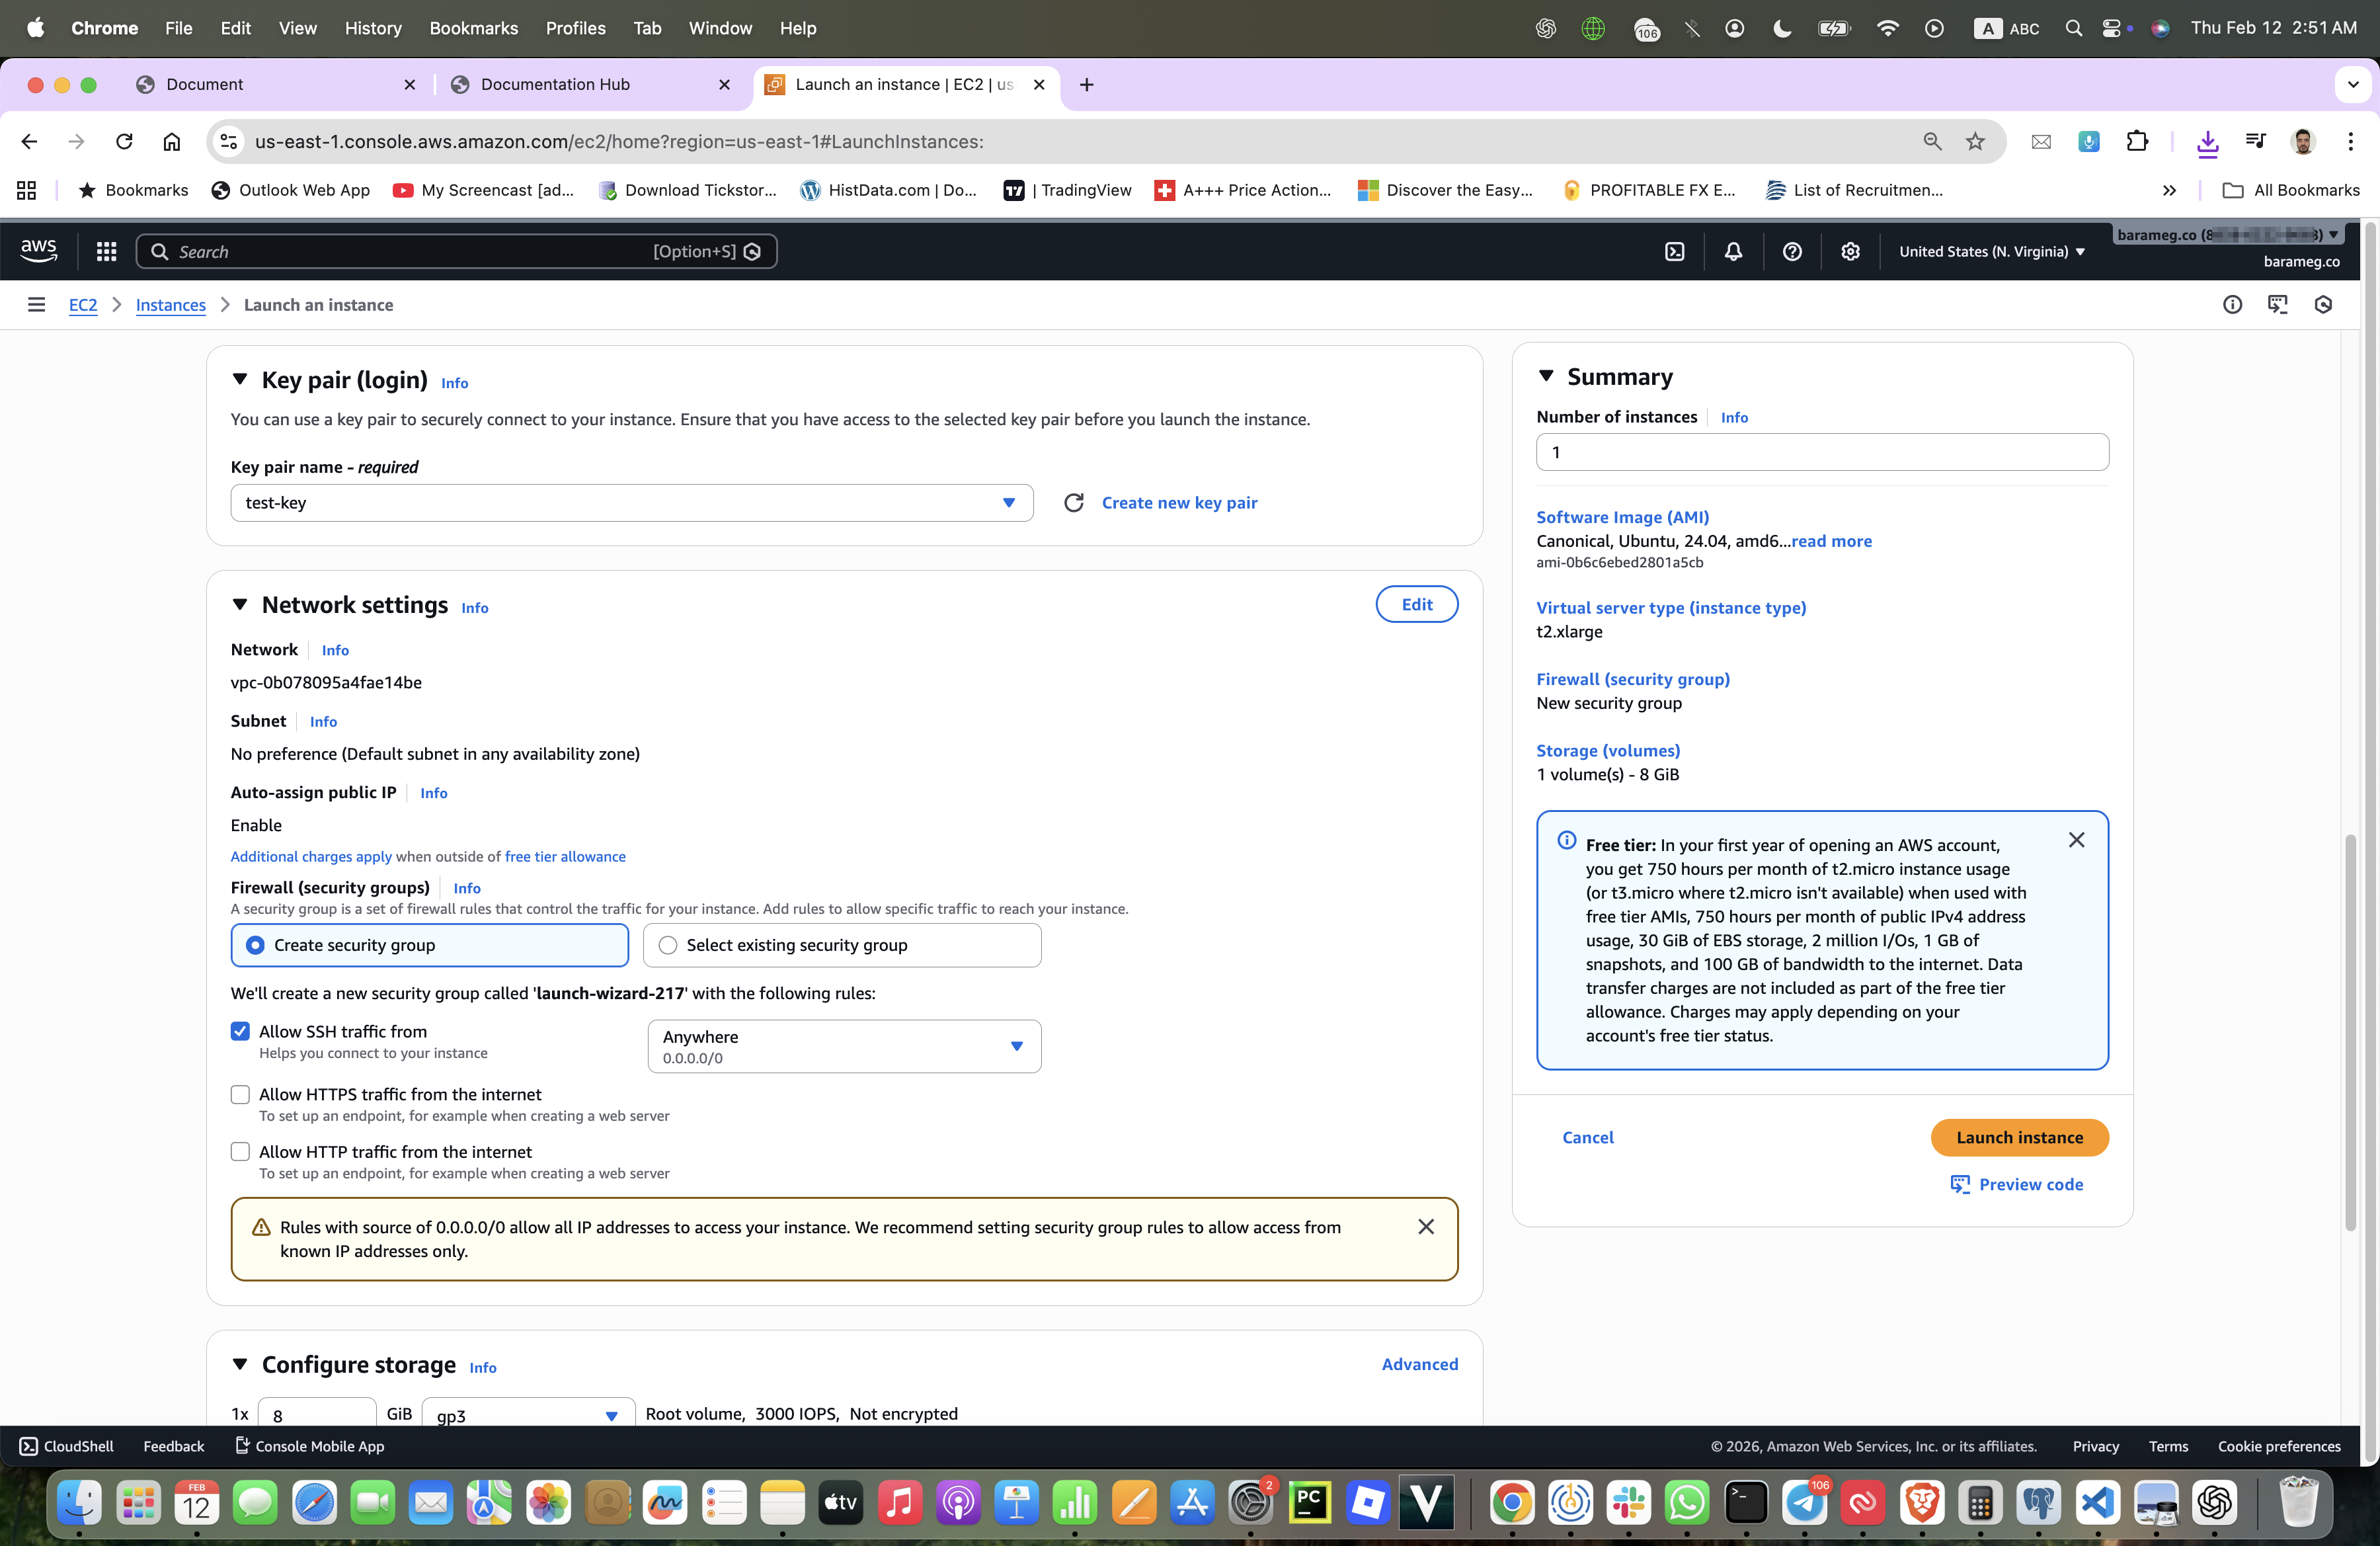Click Create new key pair link
Screen dimensions: 2380x1546
click(1179, 503)
